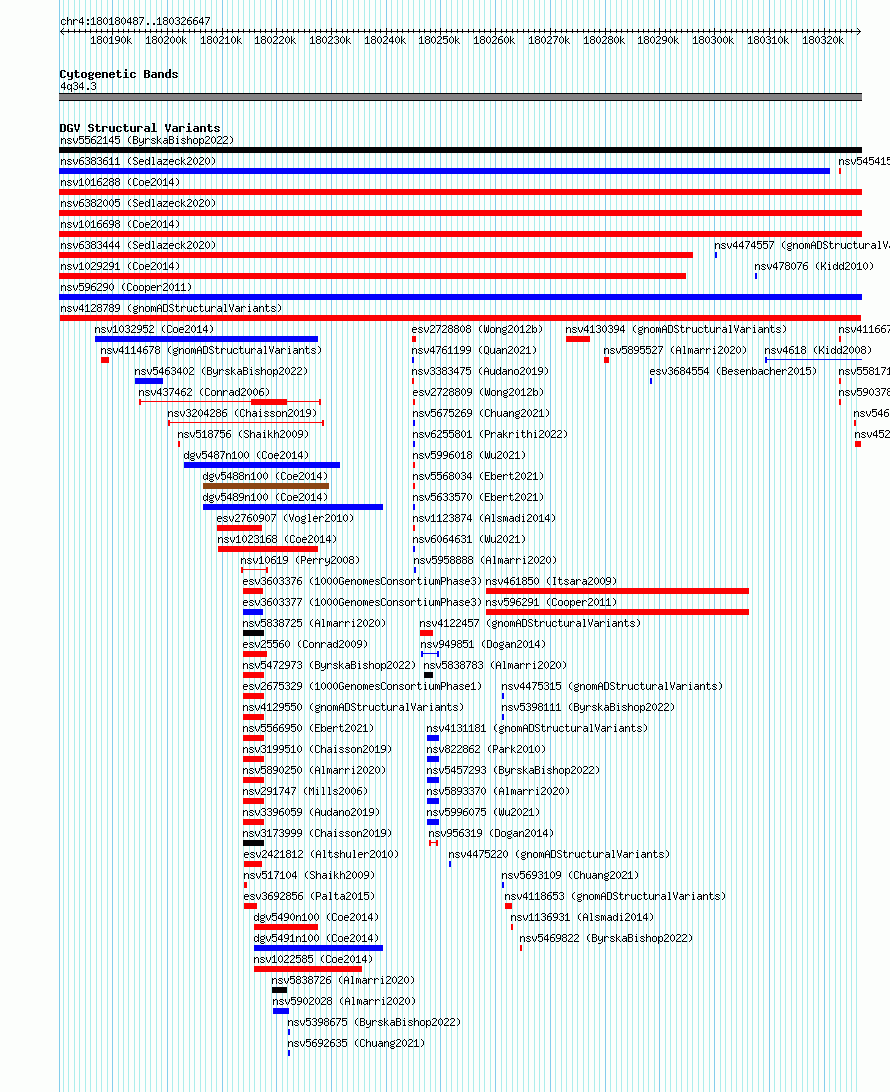Click nsv4118653 (gnomADStructuralVariants) label
Image resolution: width=890 pixels, height=1092 pixels.
tap(615, 896)
